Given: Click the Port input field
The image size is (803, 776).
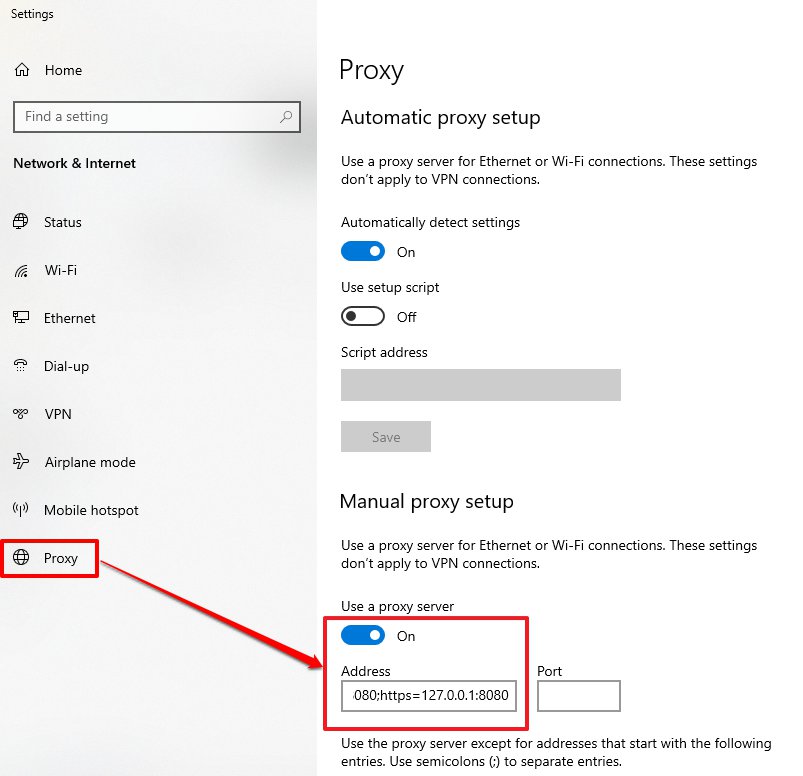Looking at the screenshot, I should pyautogui.click(x=578, y=696).
